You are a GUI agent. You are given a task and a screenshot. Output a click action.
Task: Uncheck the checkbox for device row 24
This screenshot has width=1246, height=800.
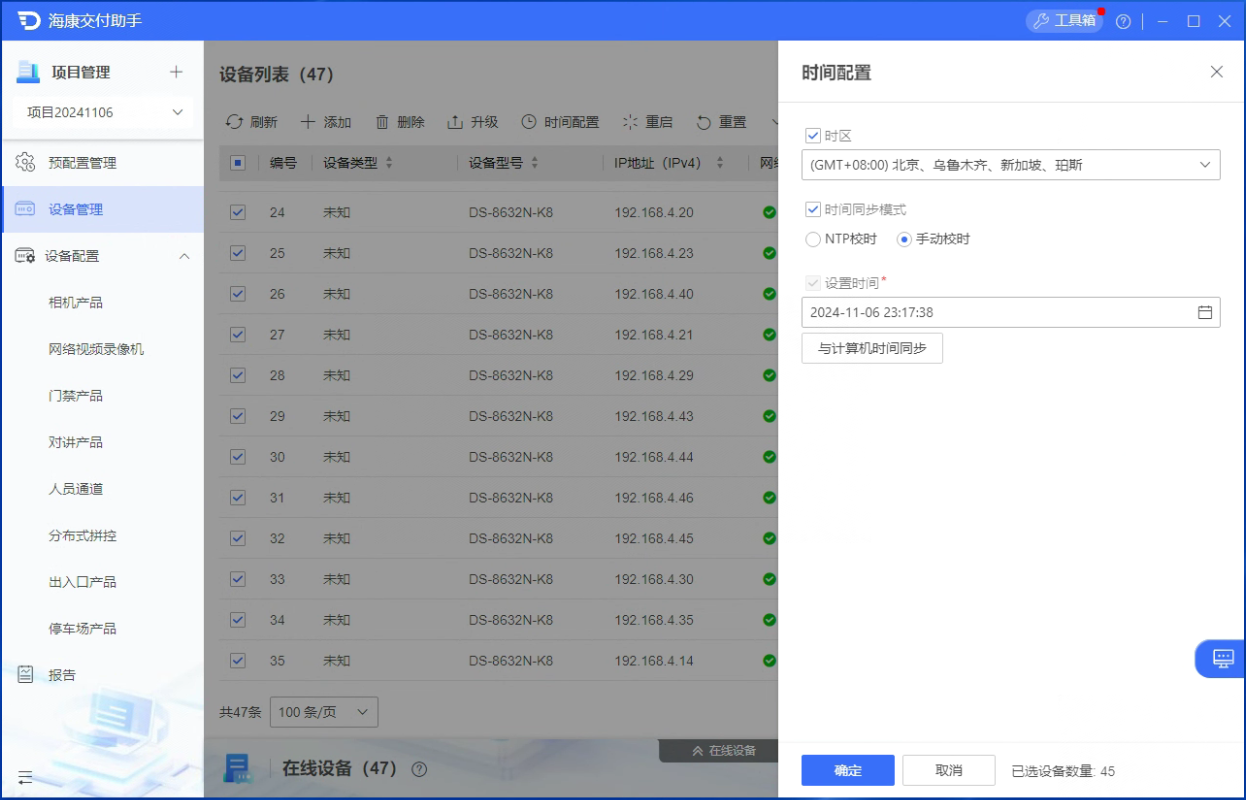click(238, 212)
